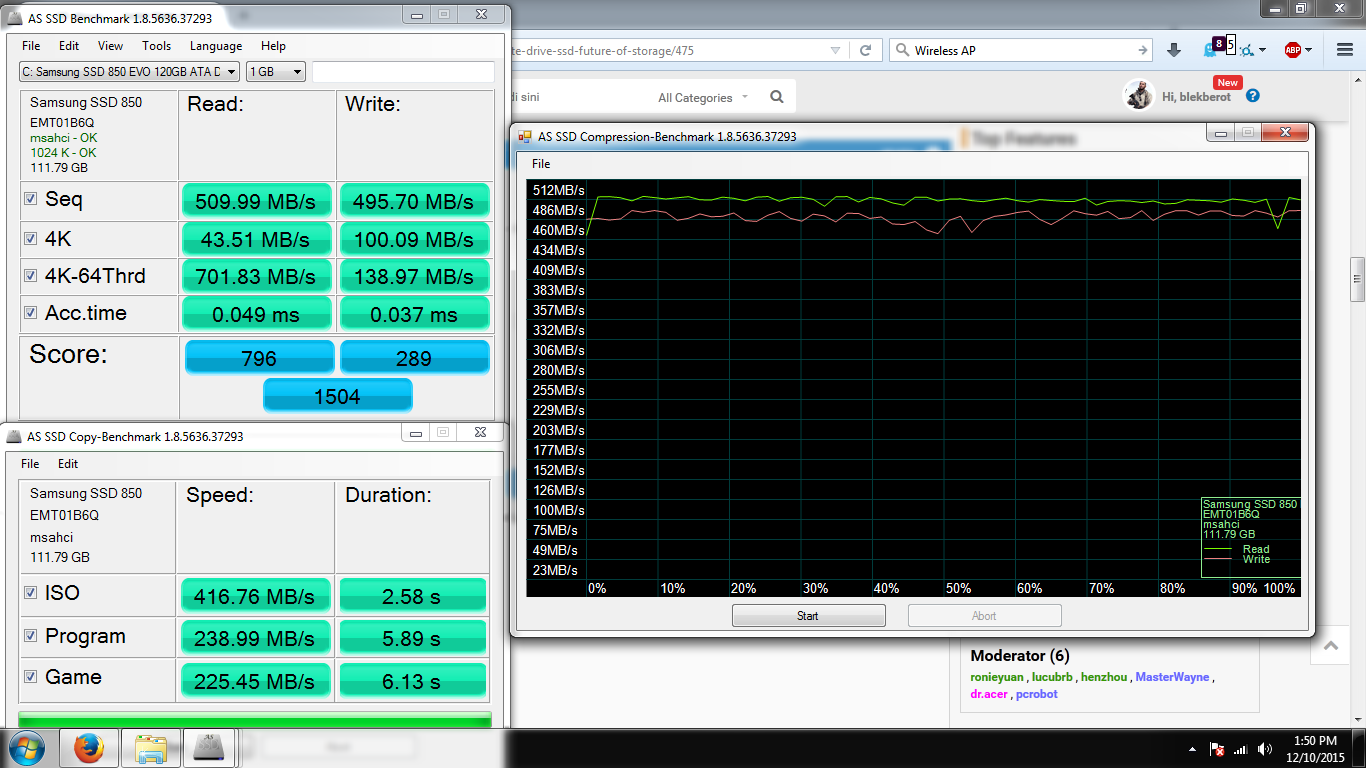Click the total score 1504 bar
1366x768 pixels.
point(337,395)
